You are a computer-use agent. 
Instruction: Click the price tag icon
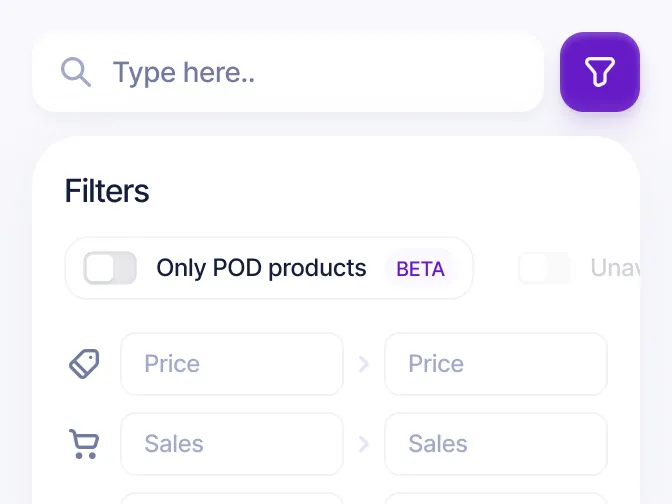pyautogui.click(x=84, y=364)
